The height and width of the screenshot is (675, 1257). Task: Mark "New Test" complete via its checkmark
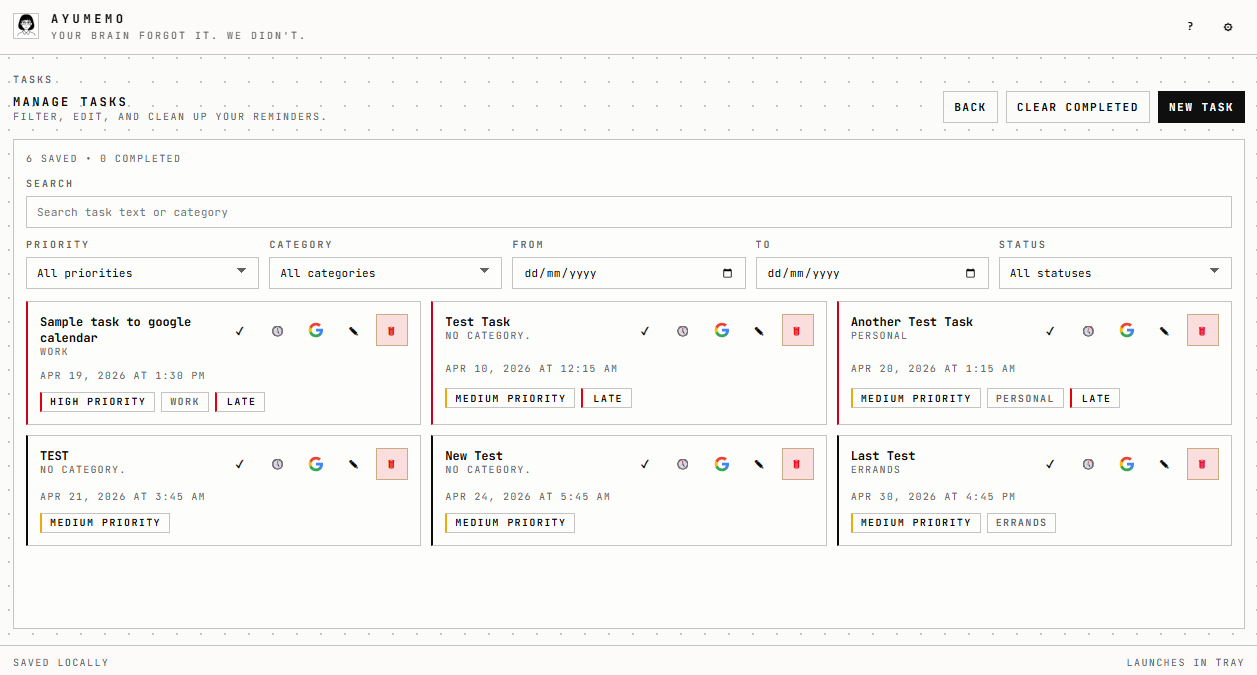645,464
